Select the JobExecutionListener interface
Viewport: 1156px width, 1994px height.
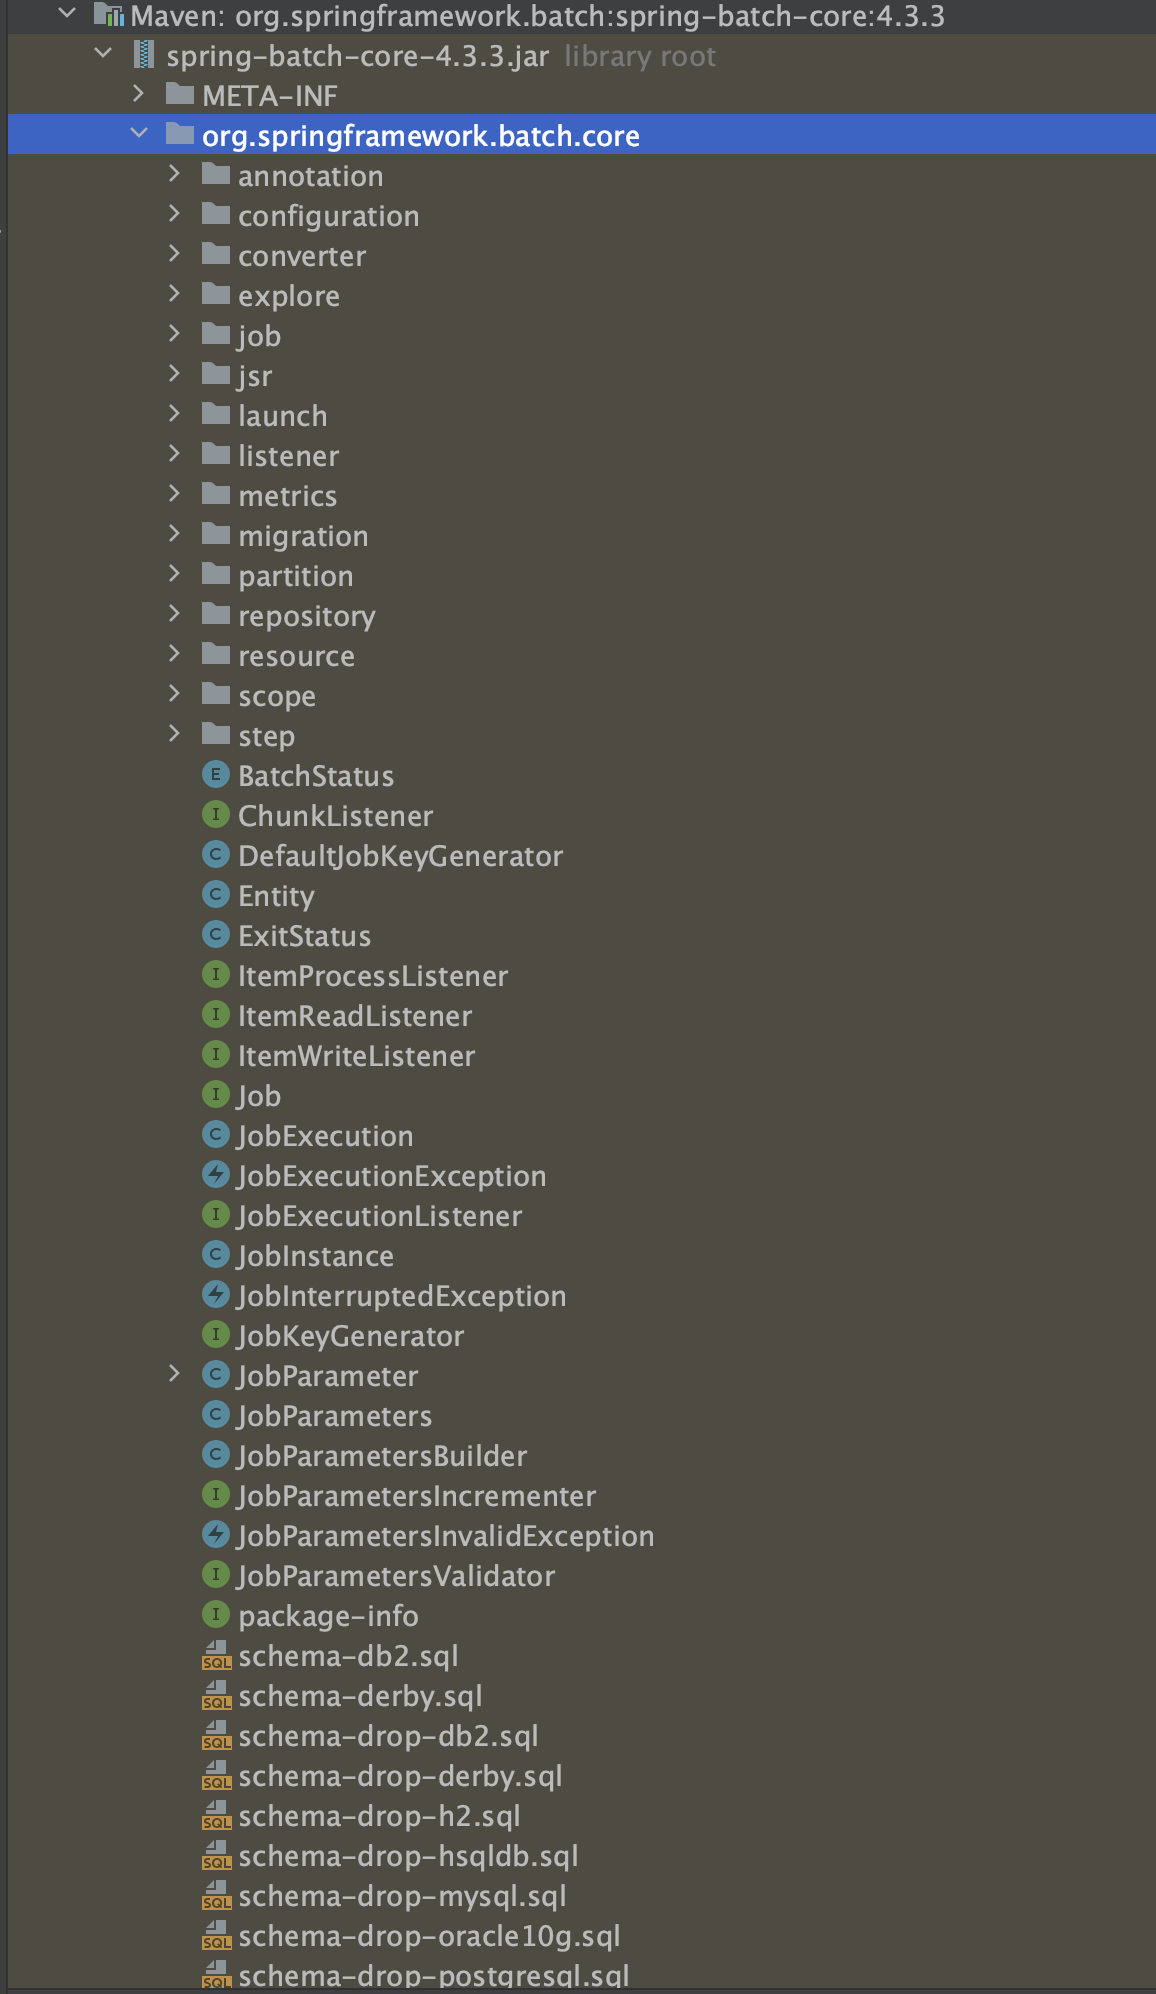[380, 1216]
